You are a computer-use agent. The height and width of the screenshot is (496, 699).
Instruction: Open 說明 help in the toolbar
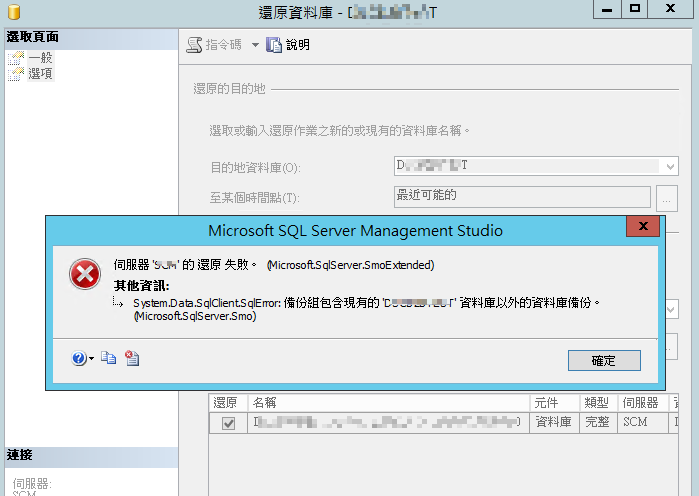click(x=288, y=45)
